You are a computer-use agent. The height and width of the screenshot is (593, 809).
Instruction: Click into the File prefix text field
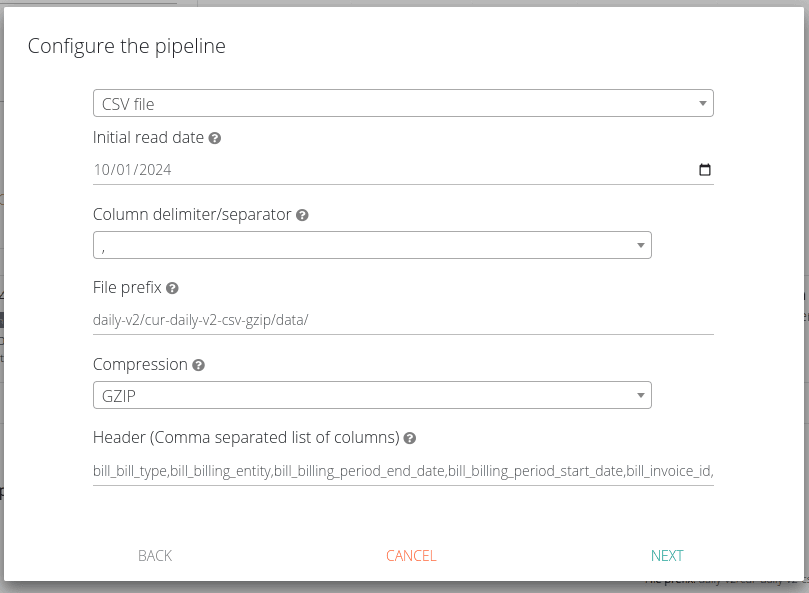[403, 320]
